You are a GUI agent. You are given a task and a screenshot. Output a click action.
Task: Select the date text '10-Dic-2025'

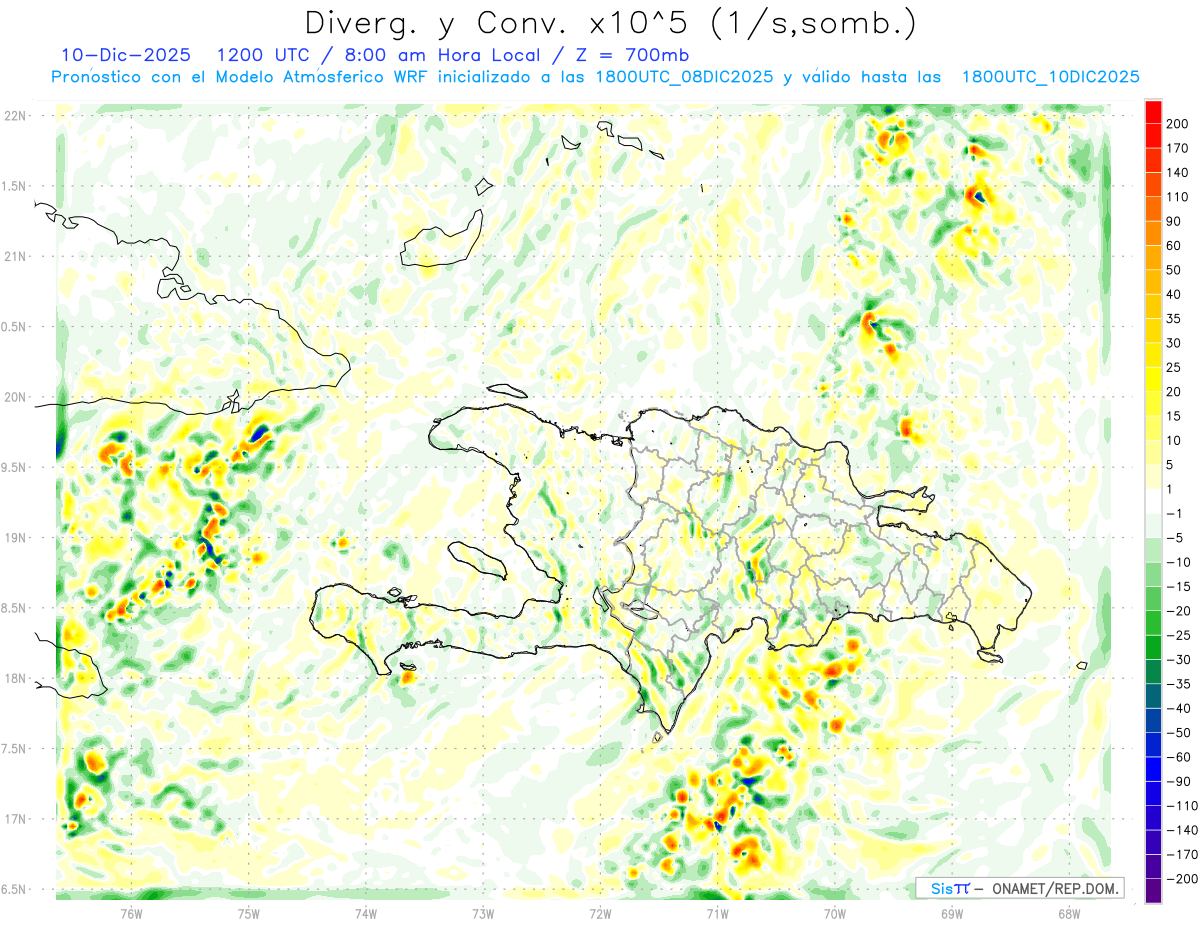[x=125, y=55]
